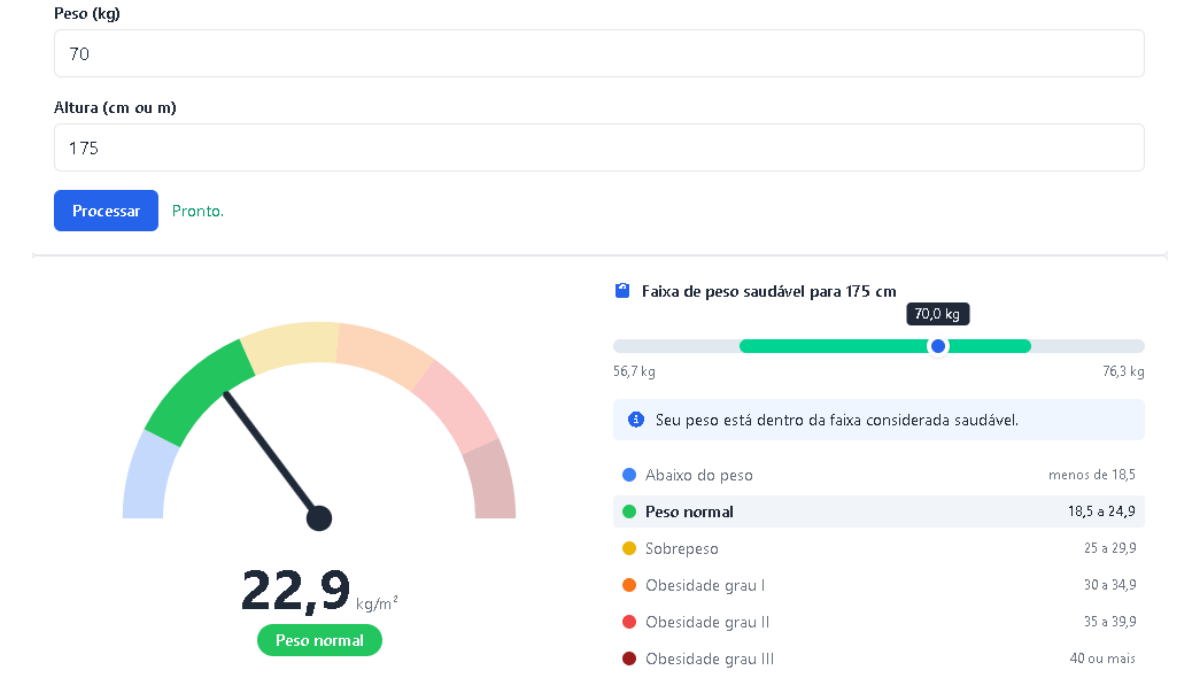
Task: Click the blue weight slider handle
Action: [938, 346]
